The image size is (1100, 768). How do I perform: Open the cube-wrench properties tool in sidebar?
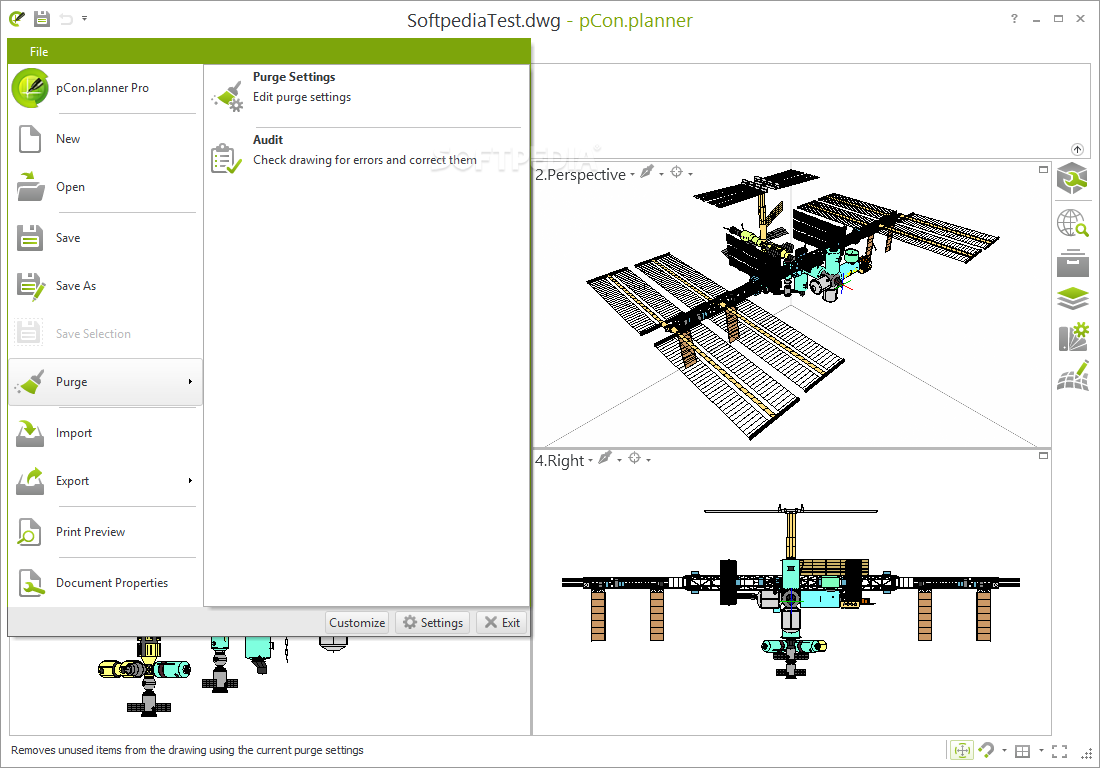tap(1072, 178)
